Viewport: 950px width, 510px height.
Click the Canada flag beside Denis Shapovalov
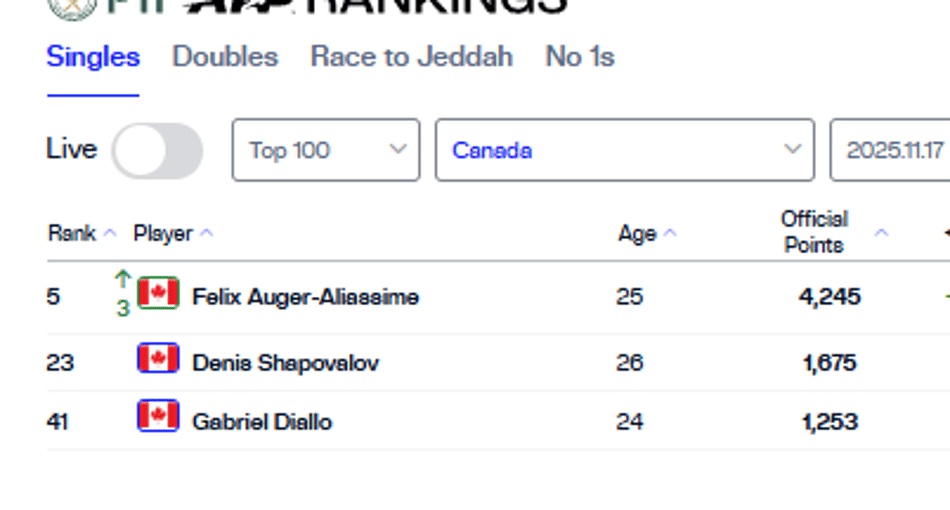pos(158,358)
